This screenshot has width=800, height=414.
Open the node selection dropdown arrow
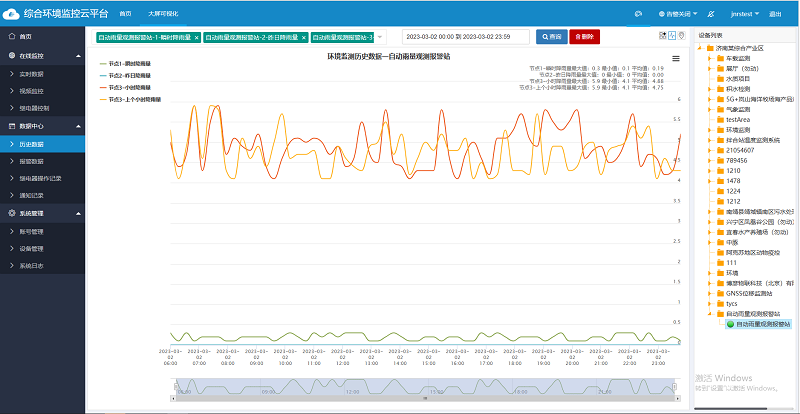pyautogui.click(x=380, y=37)
